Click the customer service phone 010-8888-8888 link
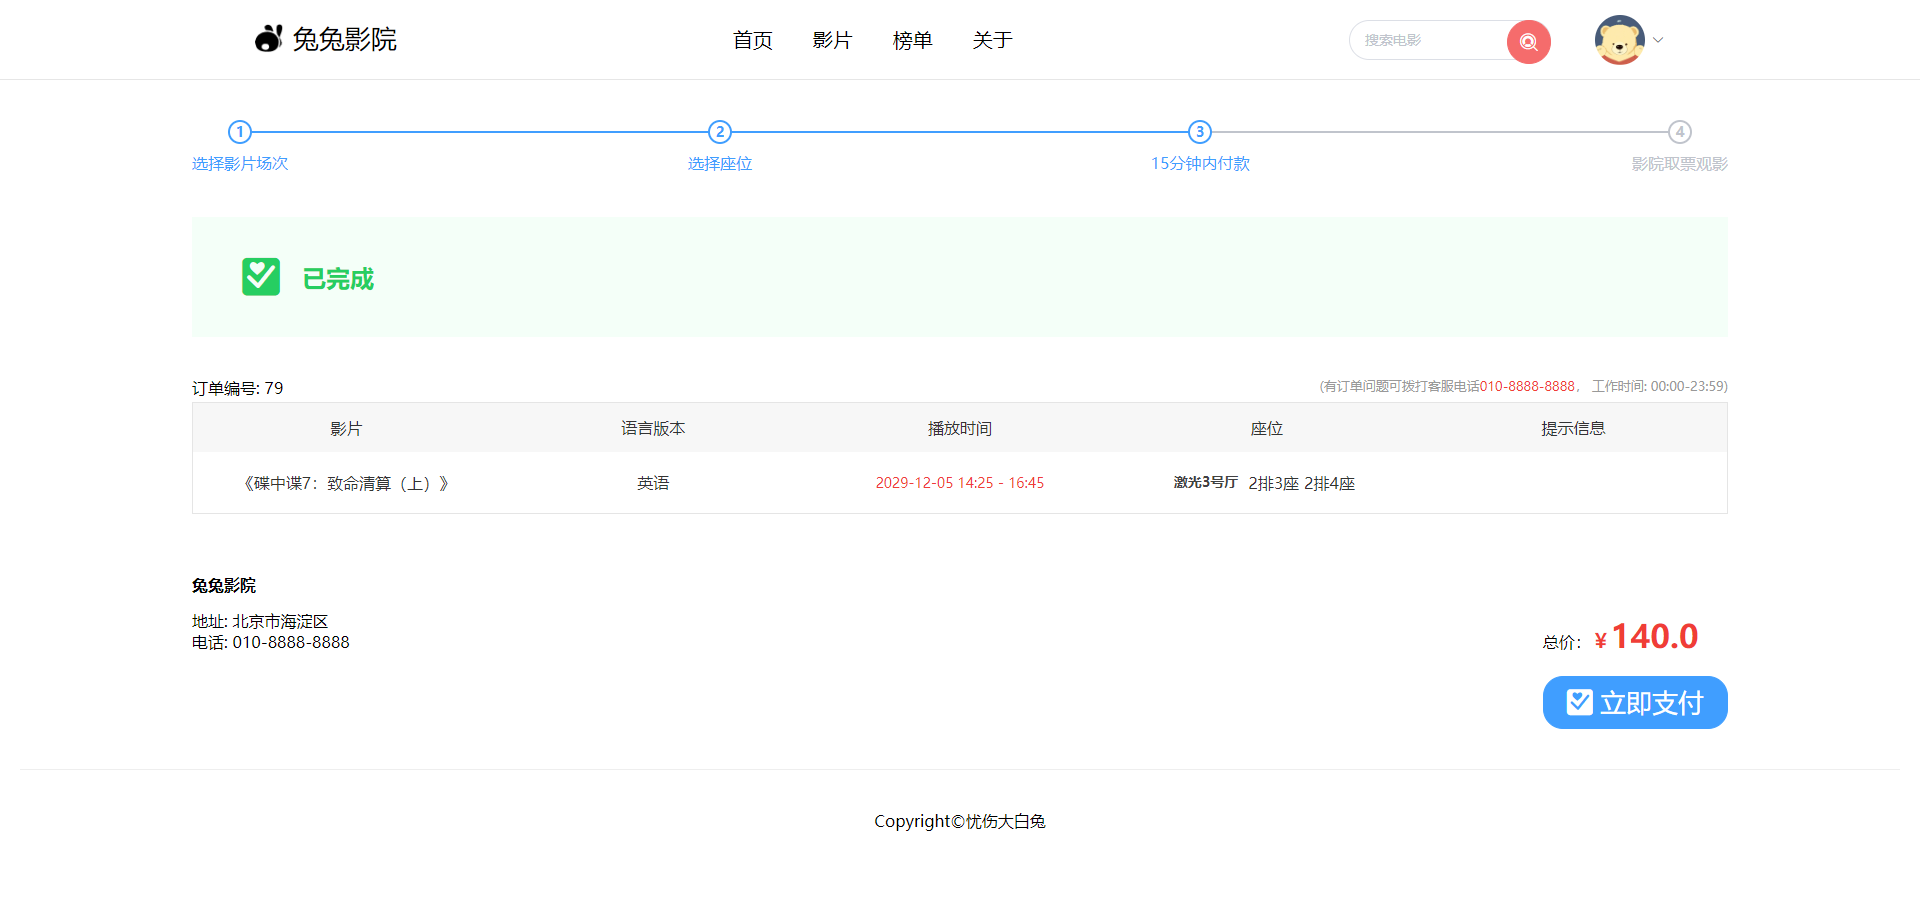Screen dimensions: 1920x919 pyautogui.click(x=1526, y=386)
